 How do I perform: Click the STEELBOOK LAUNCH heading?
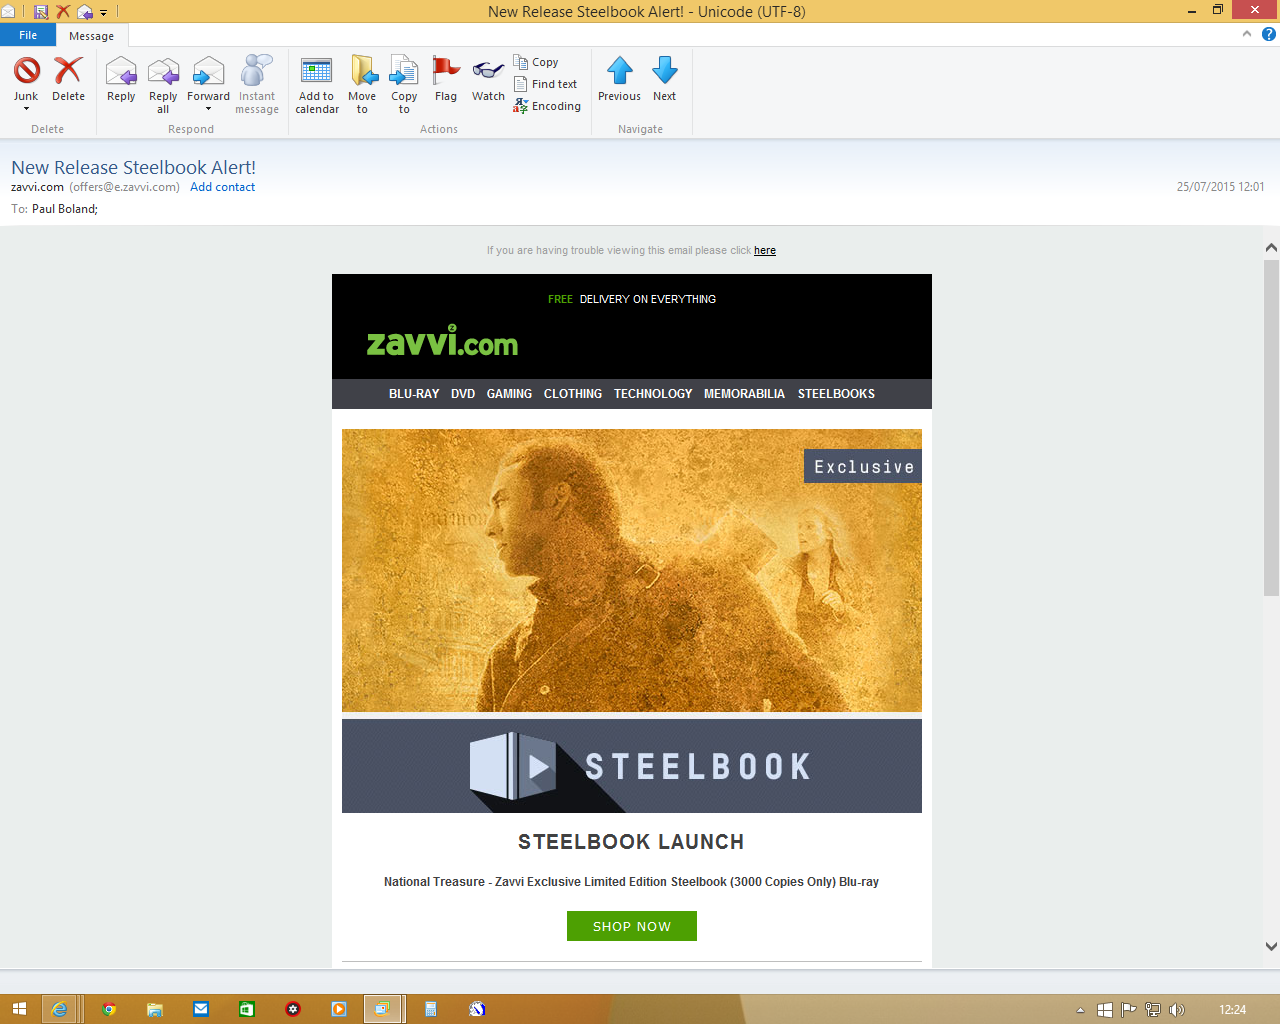pos(631,842)
